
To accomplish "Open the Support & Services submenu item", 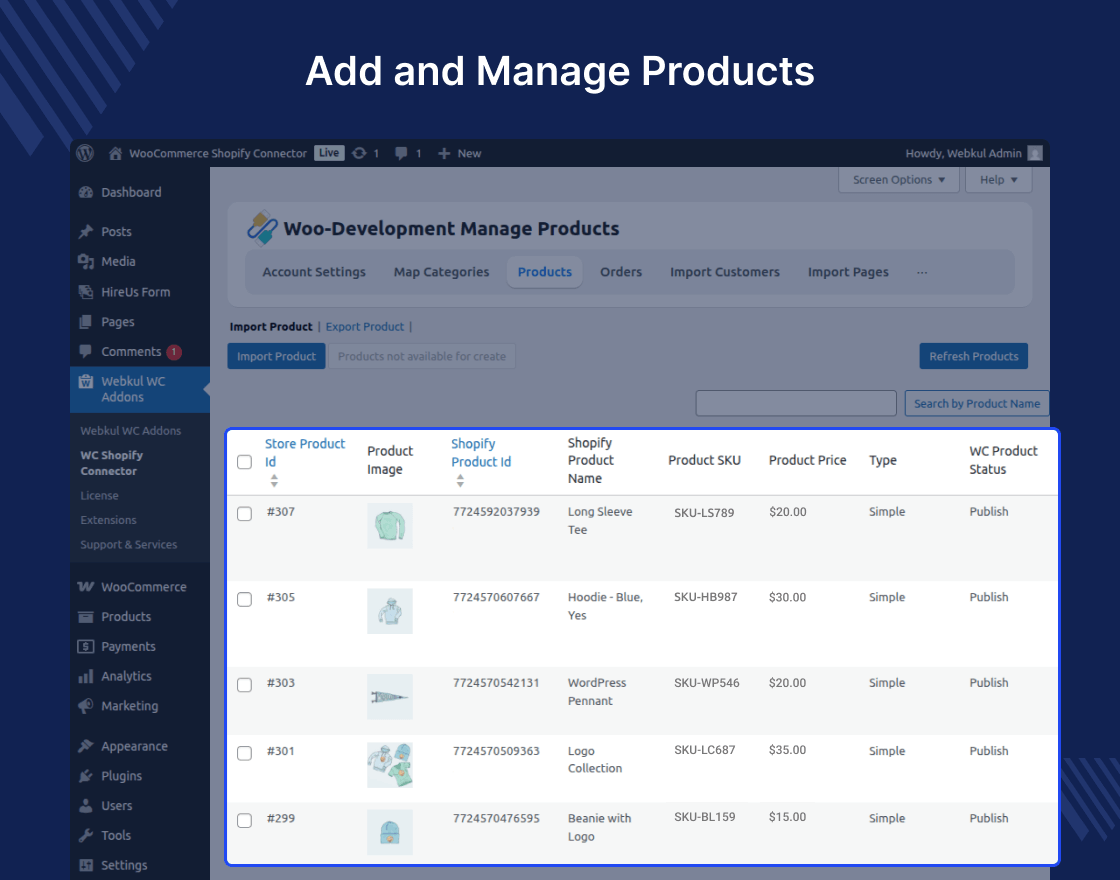I will pos(129,544).
